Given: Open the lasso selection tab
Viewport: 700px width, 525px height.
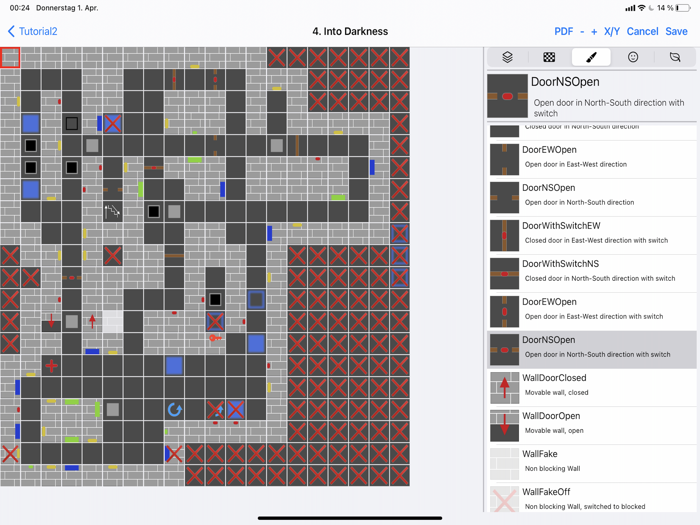Looking at the screenshot, I should (x=675, y=57).
